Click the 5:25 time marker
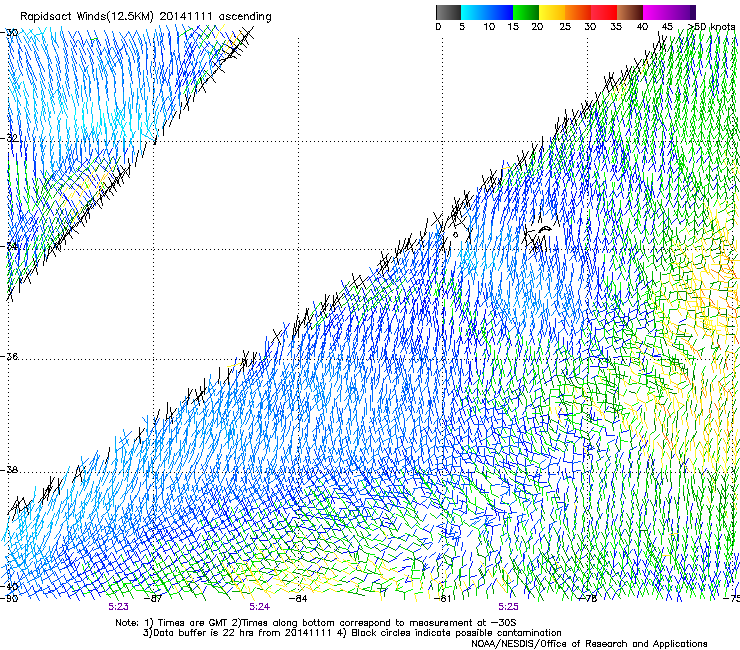The width and height of the screenshot is (740, 650). 508,607
